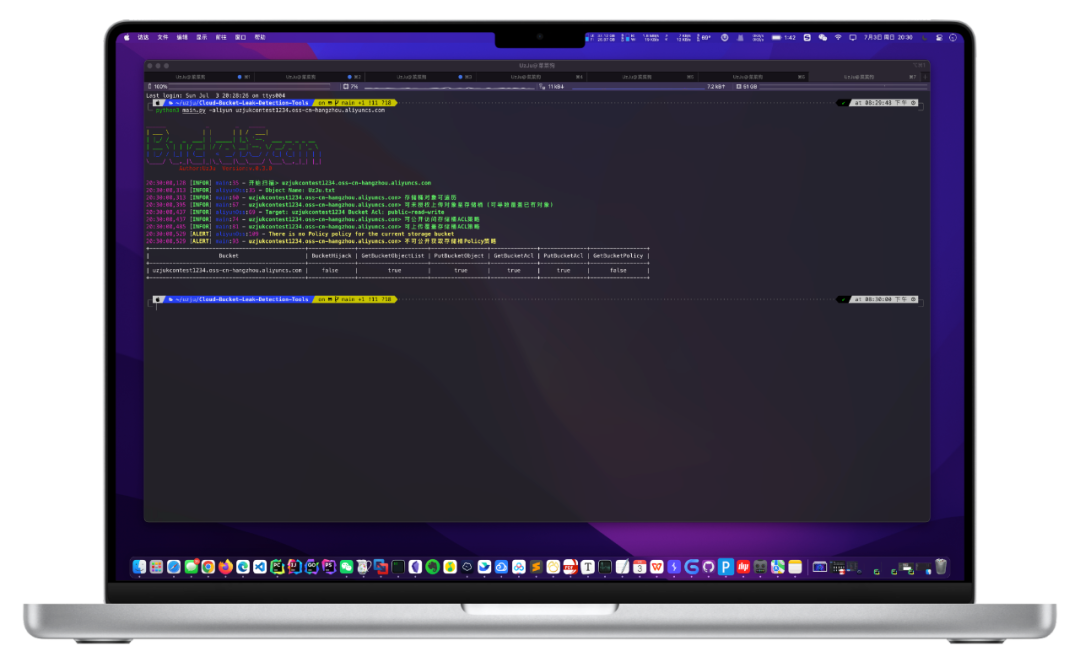The height and width of the screenshot is (662, 1080).
Task: Click the PutBucketObject table header
Action: 459,256
